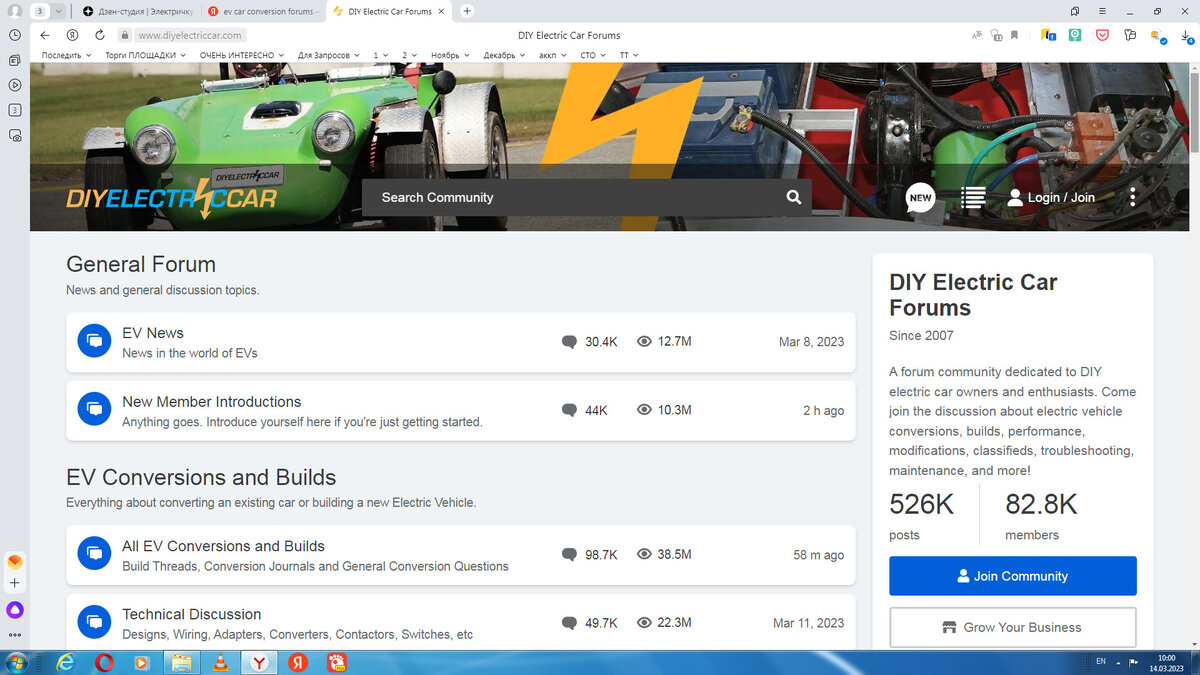Click the sidebar plus add icon
Viewport: 1200px width, 675px height.
15,583
